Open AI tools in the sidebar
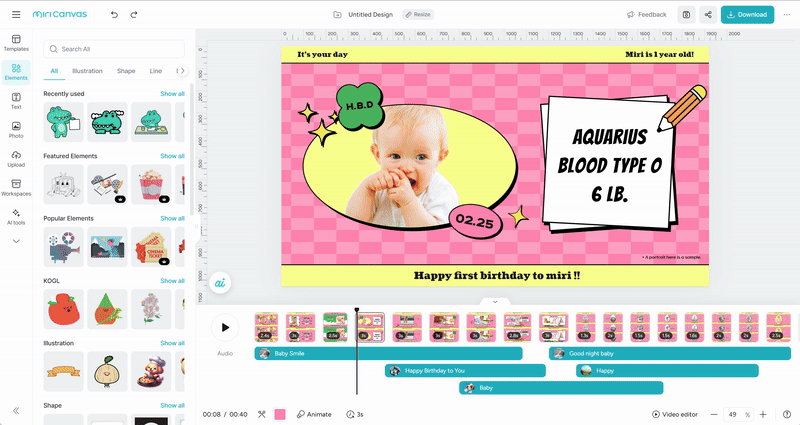The image size is (800, 425). pos(16,215)
